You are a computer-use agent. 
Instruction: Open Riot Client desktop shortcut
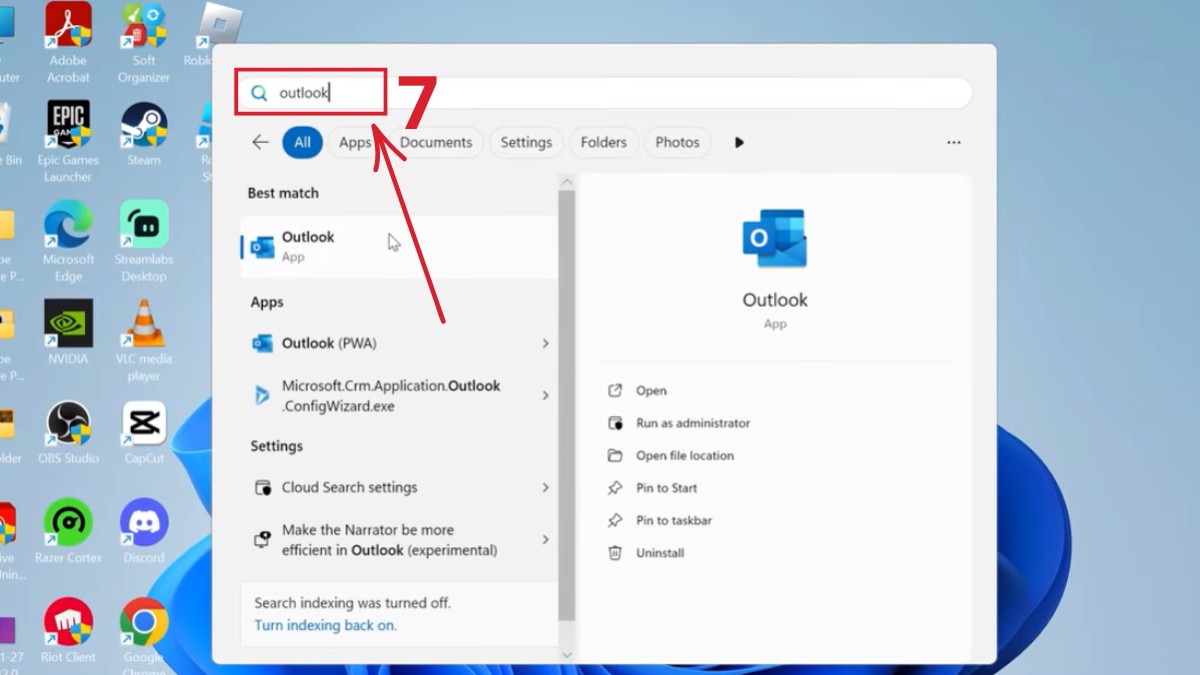68,631
